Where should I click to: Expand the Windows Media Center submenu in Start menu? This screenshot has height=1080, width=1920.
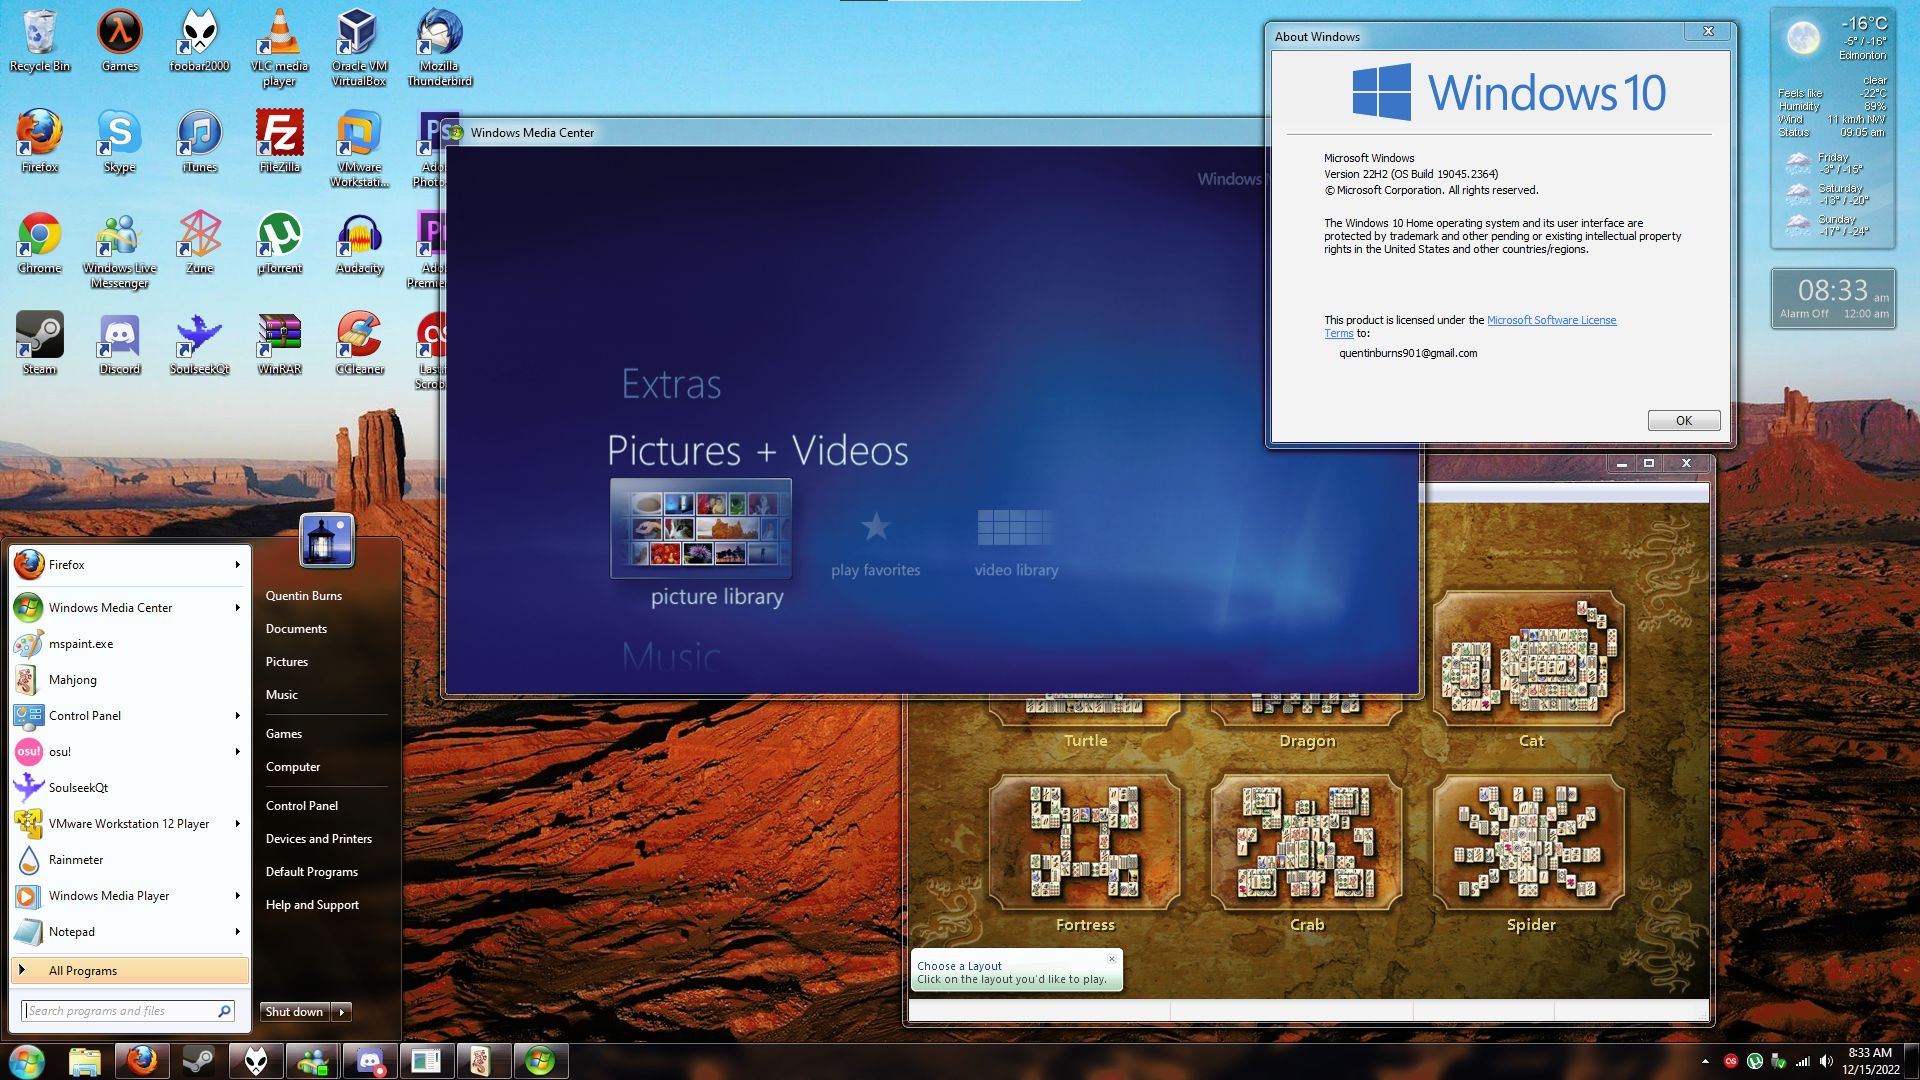238,607
